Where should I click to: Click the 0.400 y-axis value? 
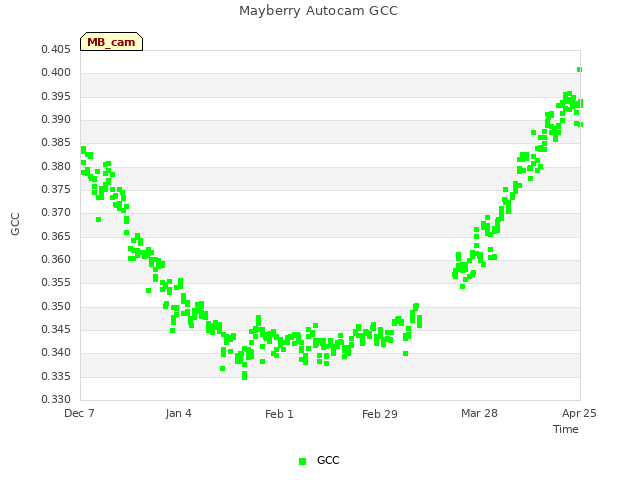56,73
